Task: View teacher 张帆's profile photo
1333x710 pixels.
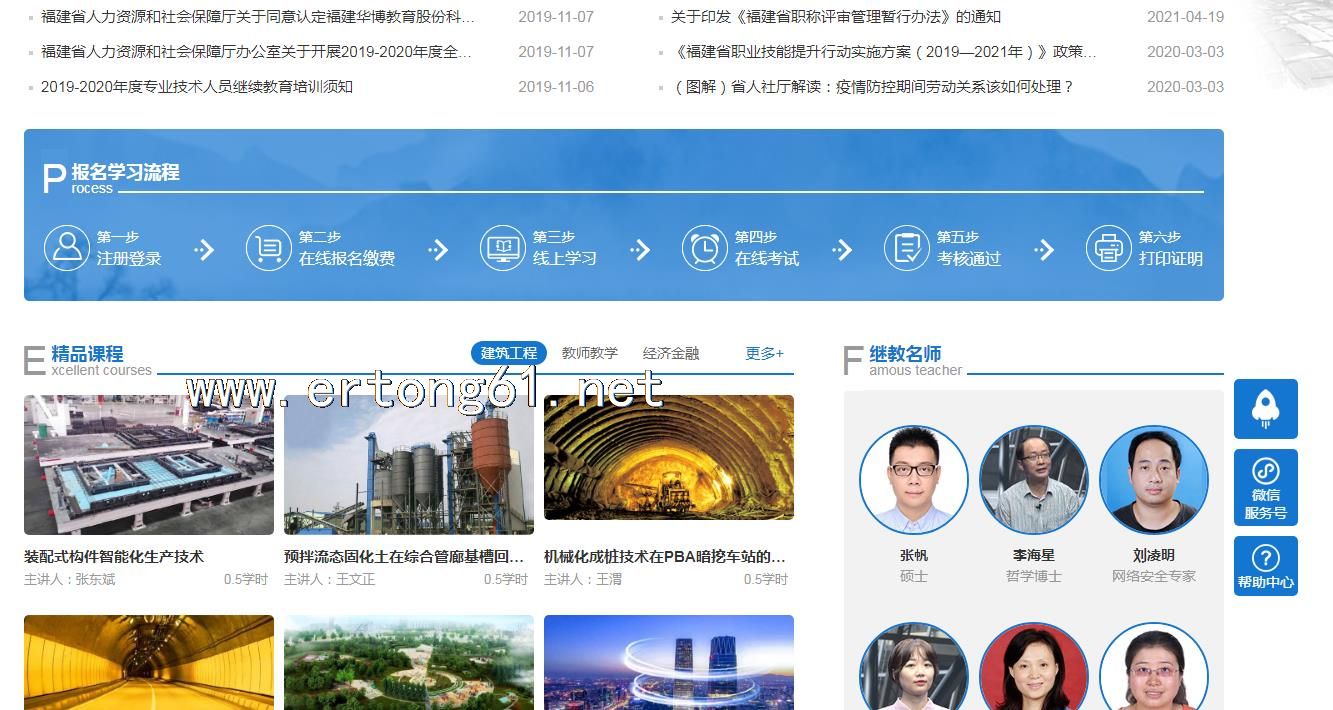Action: click(x=914, y=480)
